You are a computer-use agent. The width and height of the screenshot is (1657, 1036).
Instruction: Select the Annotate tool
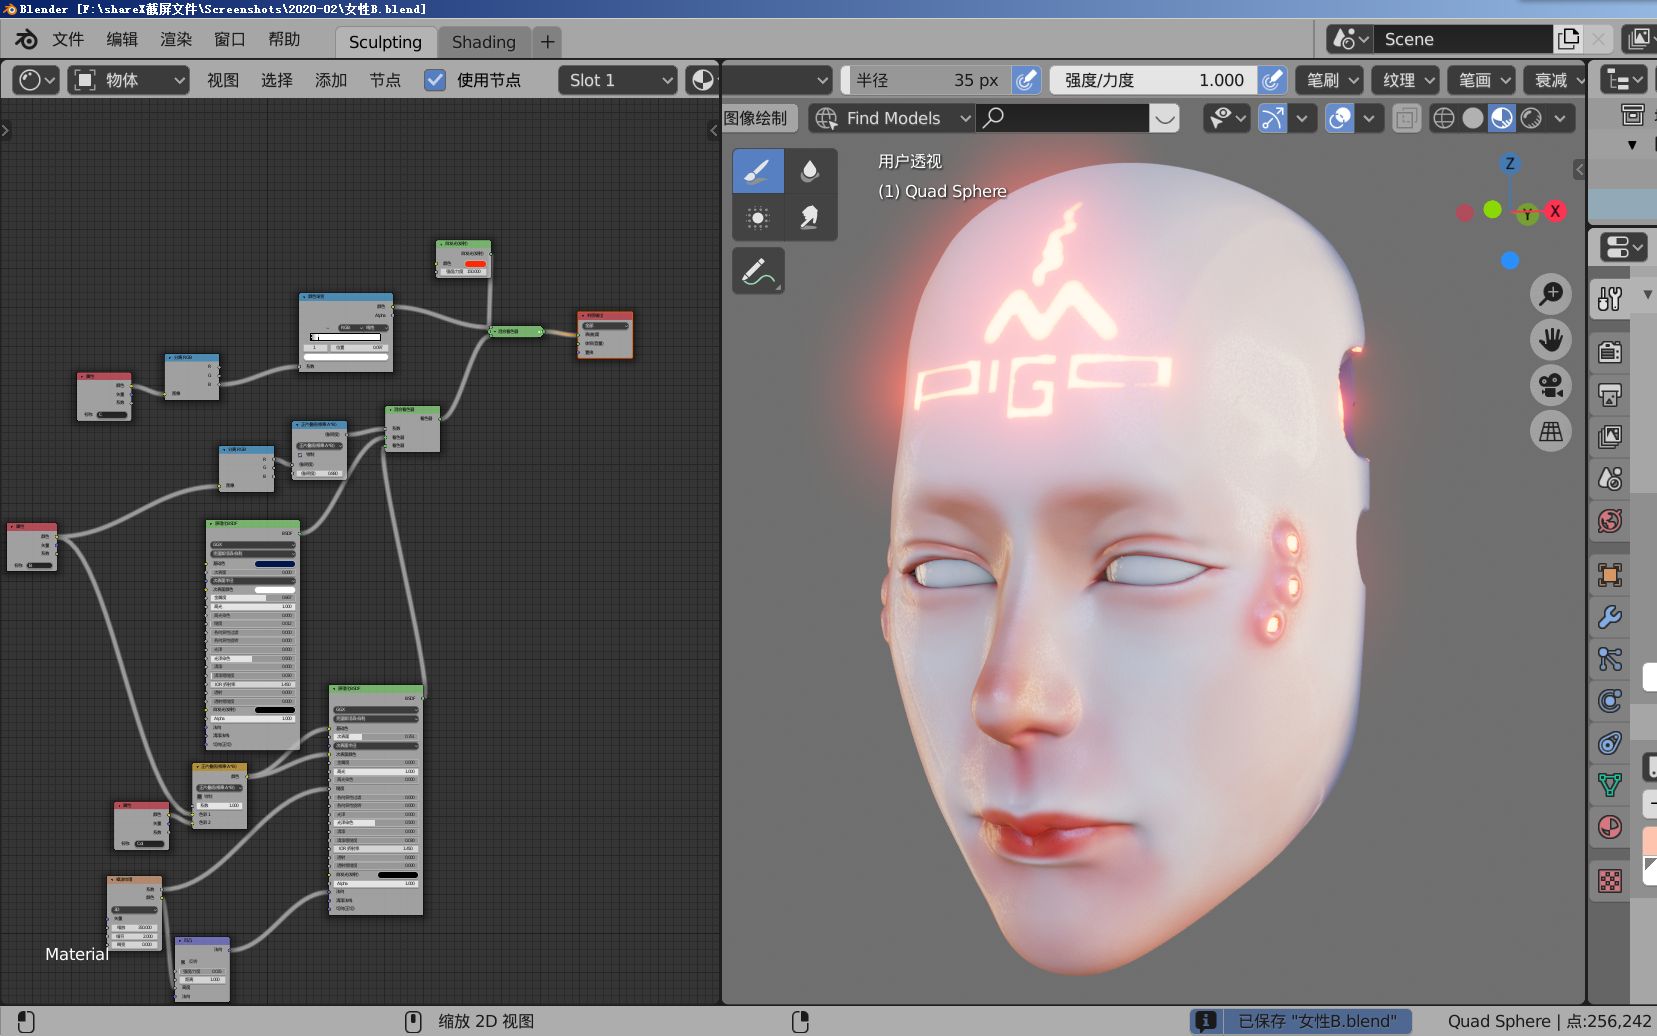pos(757,270)
